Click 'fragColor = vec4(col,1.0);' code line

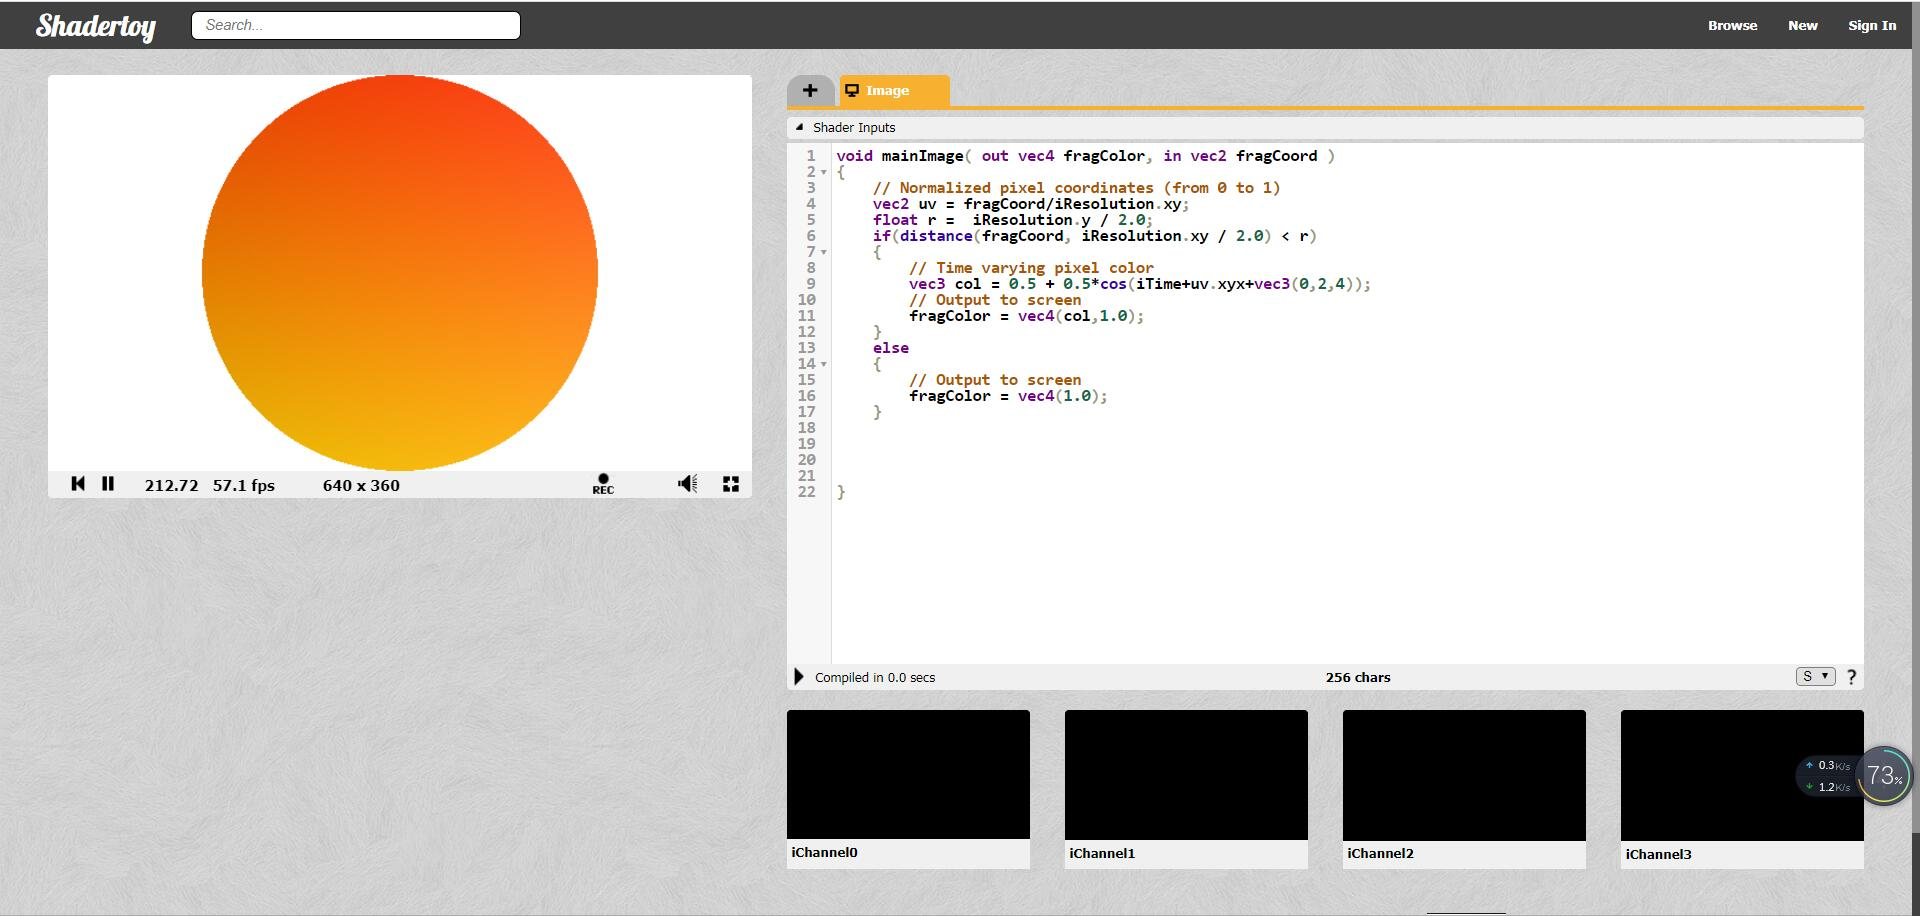(1026, 316)
